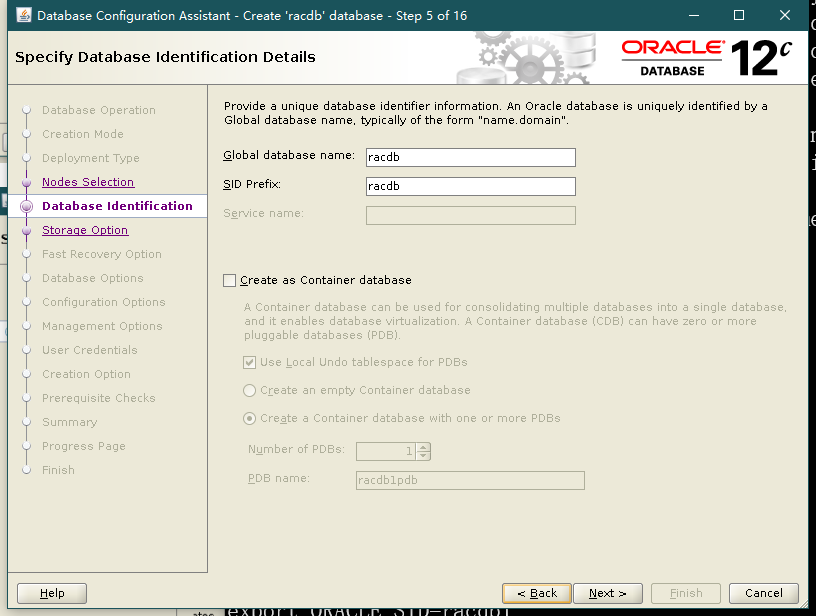816x616 pixels.
Task: Select Container database with one or more PDBs
Action: coord(249,418)
